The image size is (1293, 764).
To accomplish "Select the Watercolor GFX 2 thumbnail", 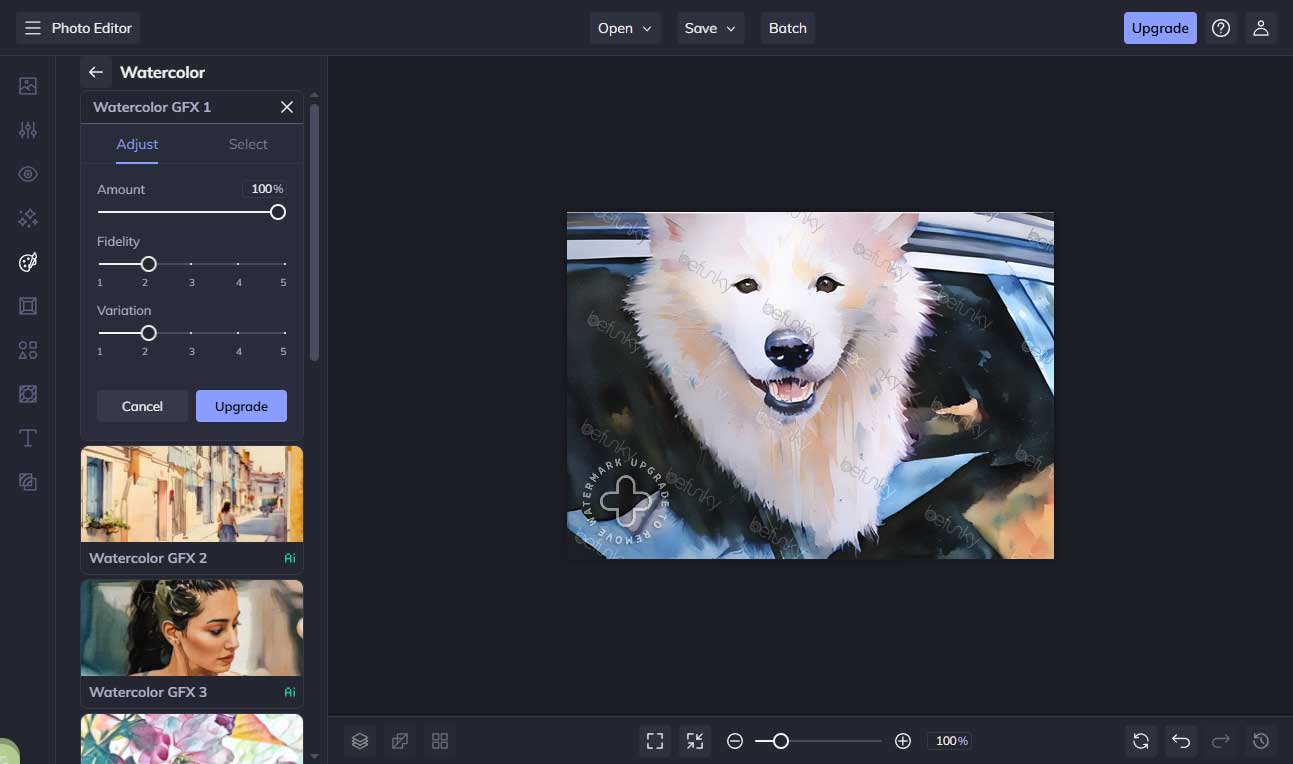I will [x=192, y=495].
